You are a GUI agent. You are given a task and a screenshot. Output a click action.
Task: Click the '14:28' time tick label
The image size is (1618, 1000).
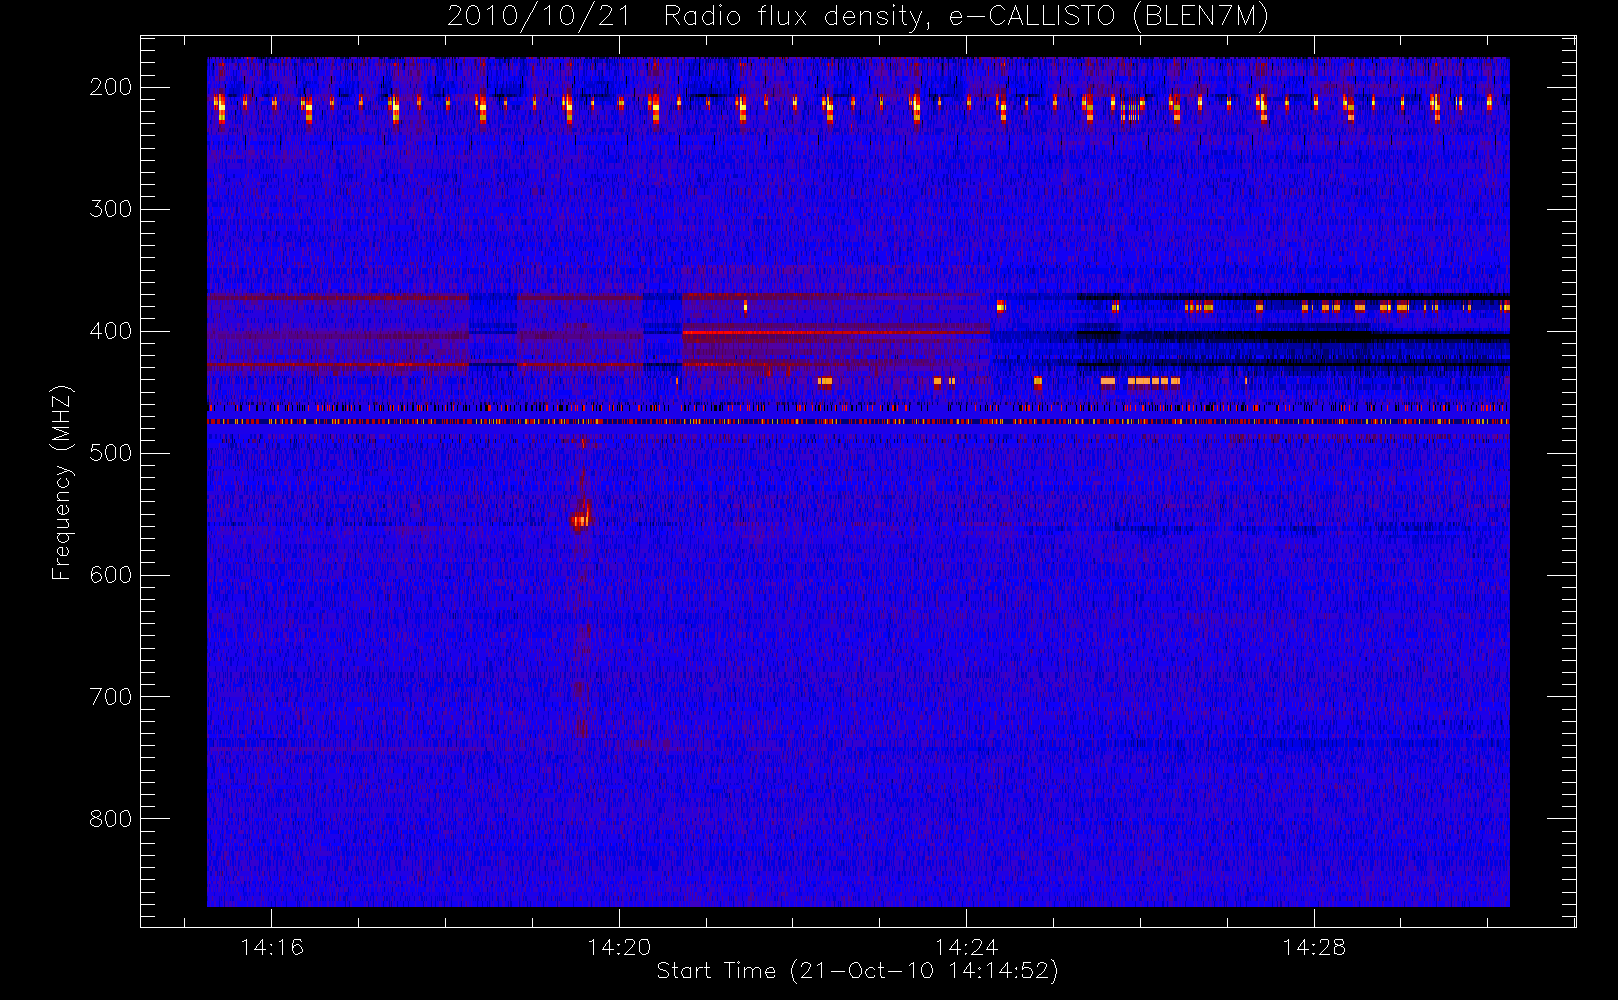tap(1314, 947)
